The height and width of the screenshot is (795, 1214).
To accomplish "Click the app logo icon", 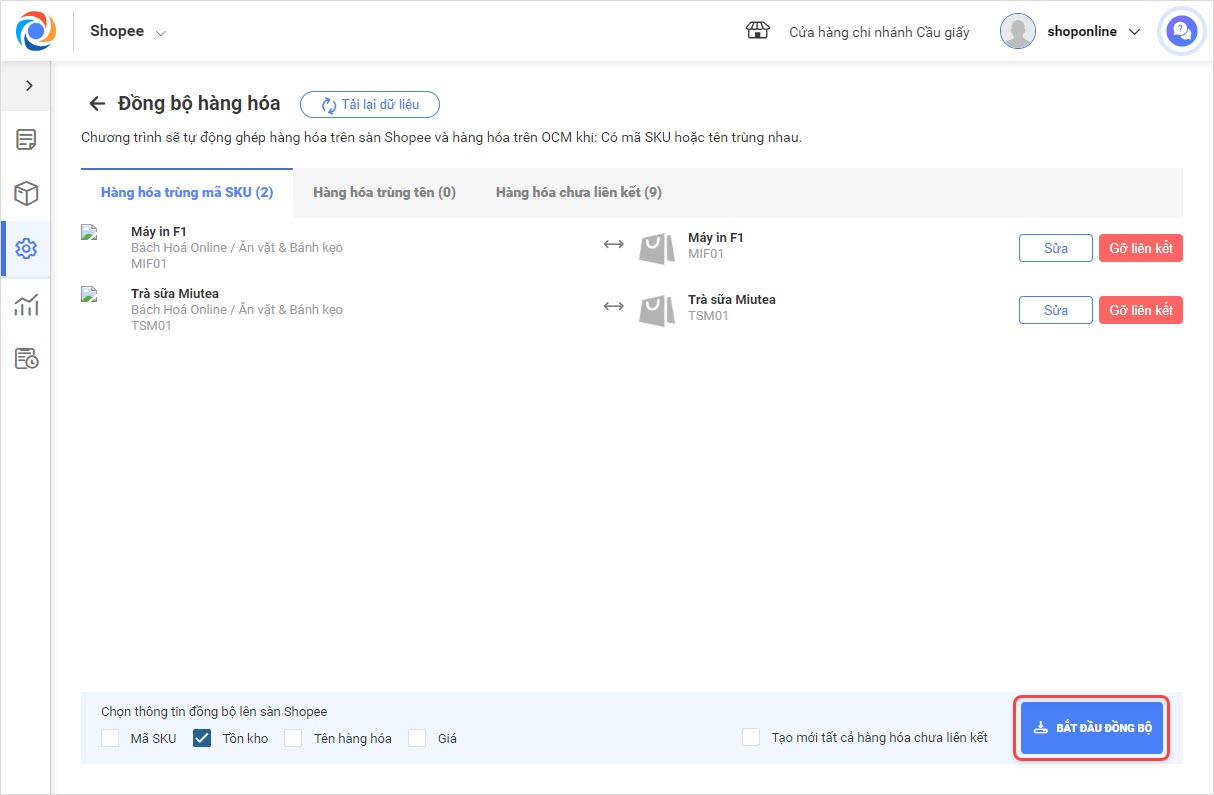I will tap(37, 31).
